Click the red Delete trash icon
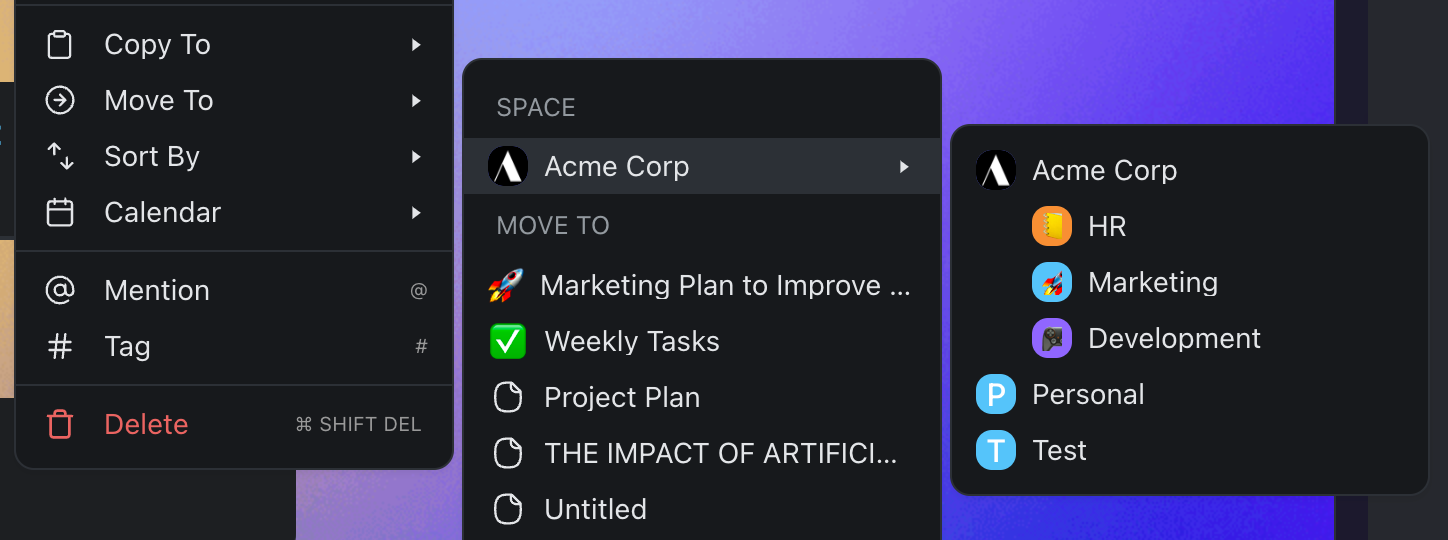Image resolution: width=1448 pixels, height=540 pixels. pyautogui.click(x=60, y=425)
